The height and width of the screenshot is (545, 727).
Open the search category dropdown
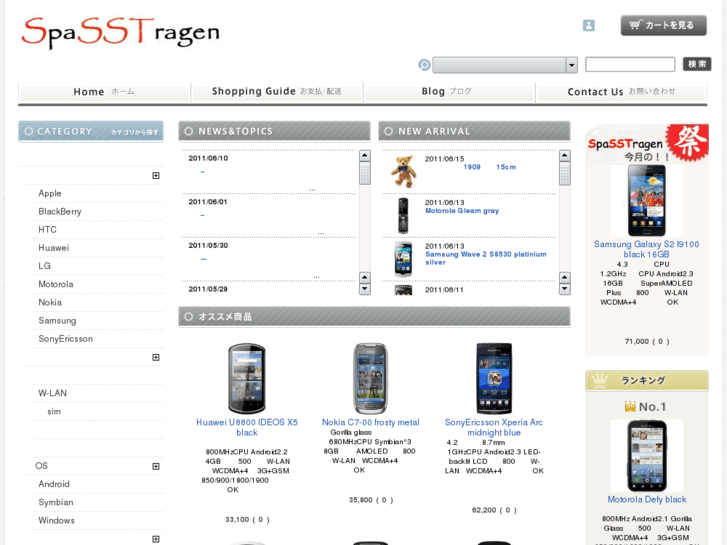504,65
